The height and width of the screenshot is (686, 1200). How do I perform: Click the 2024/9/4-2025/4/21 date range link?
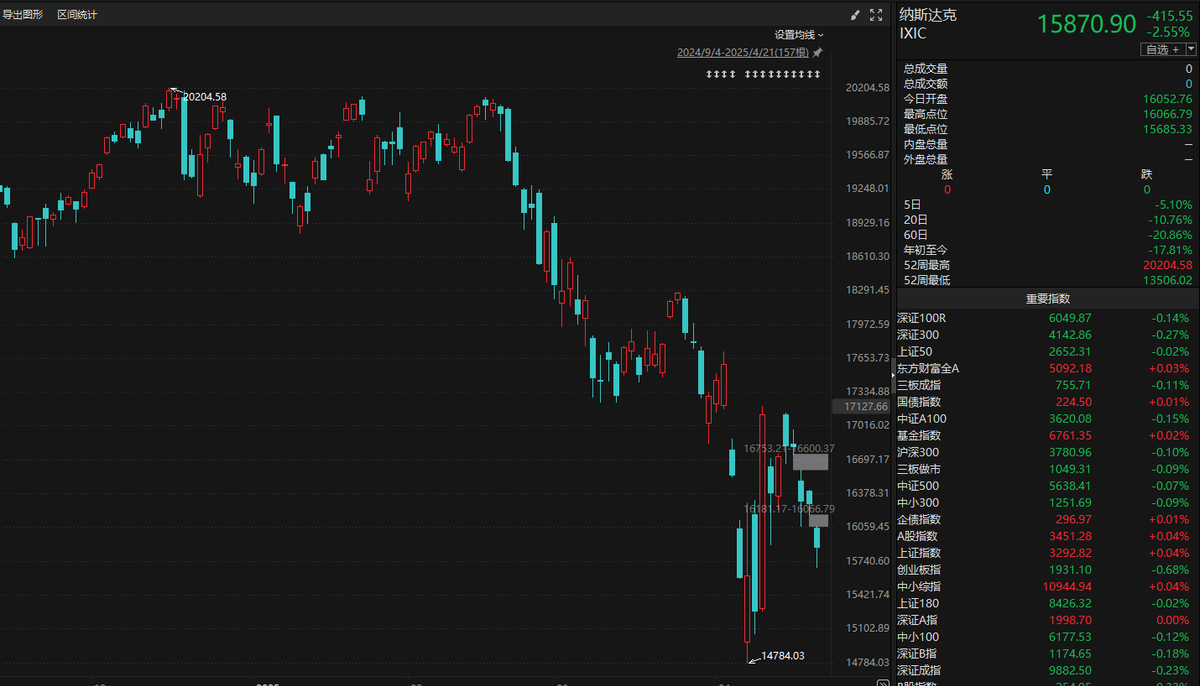pos(742,53)
